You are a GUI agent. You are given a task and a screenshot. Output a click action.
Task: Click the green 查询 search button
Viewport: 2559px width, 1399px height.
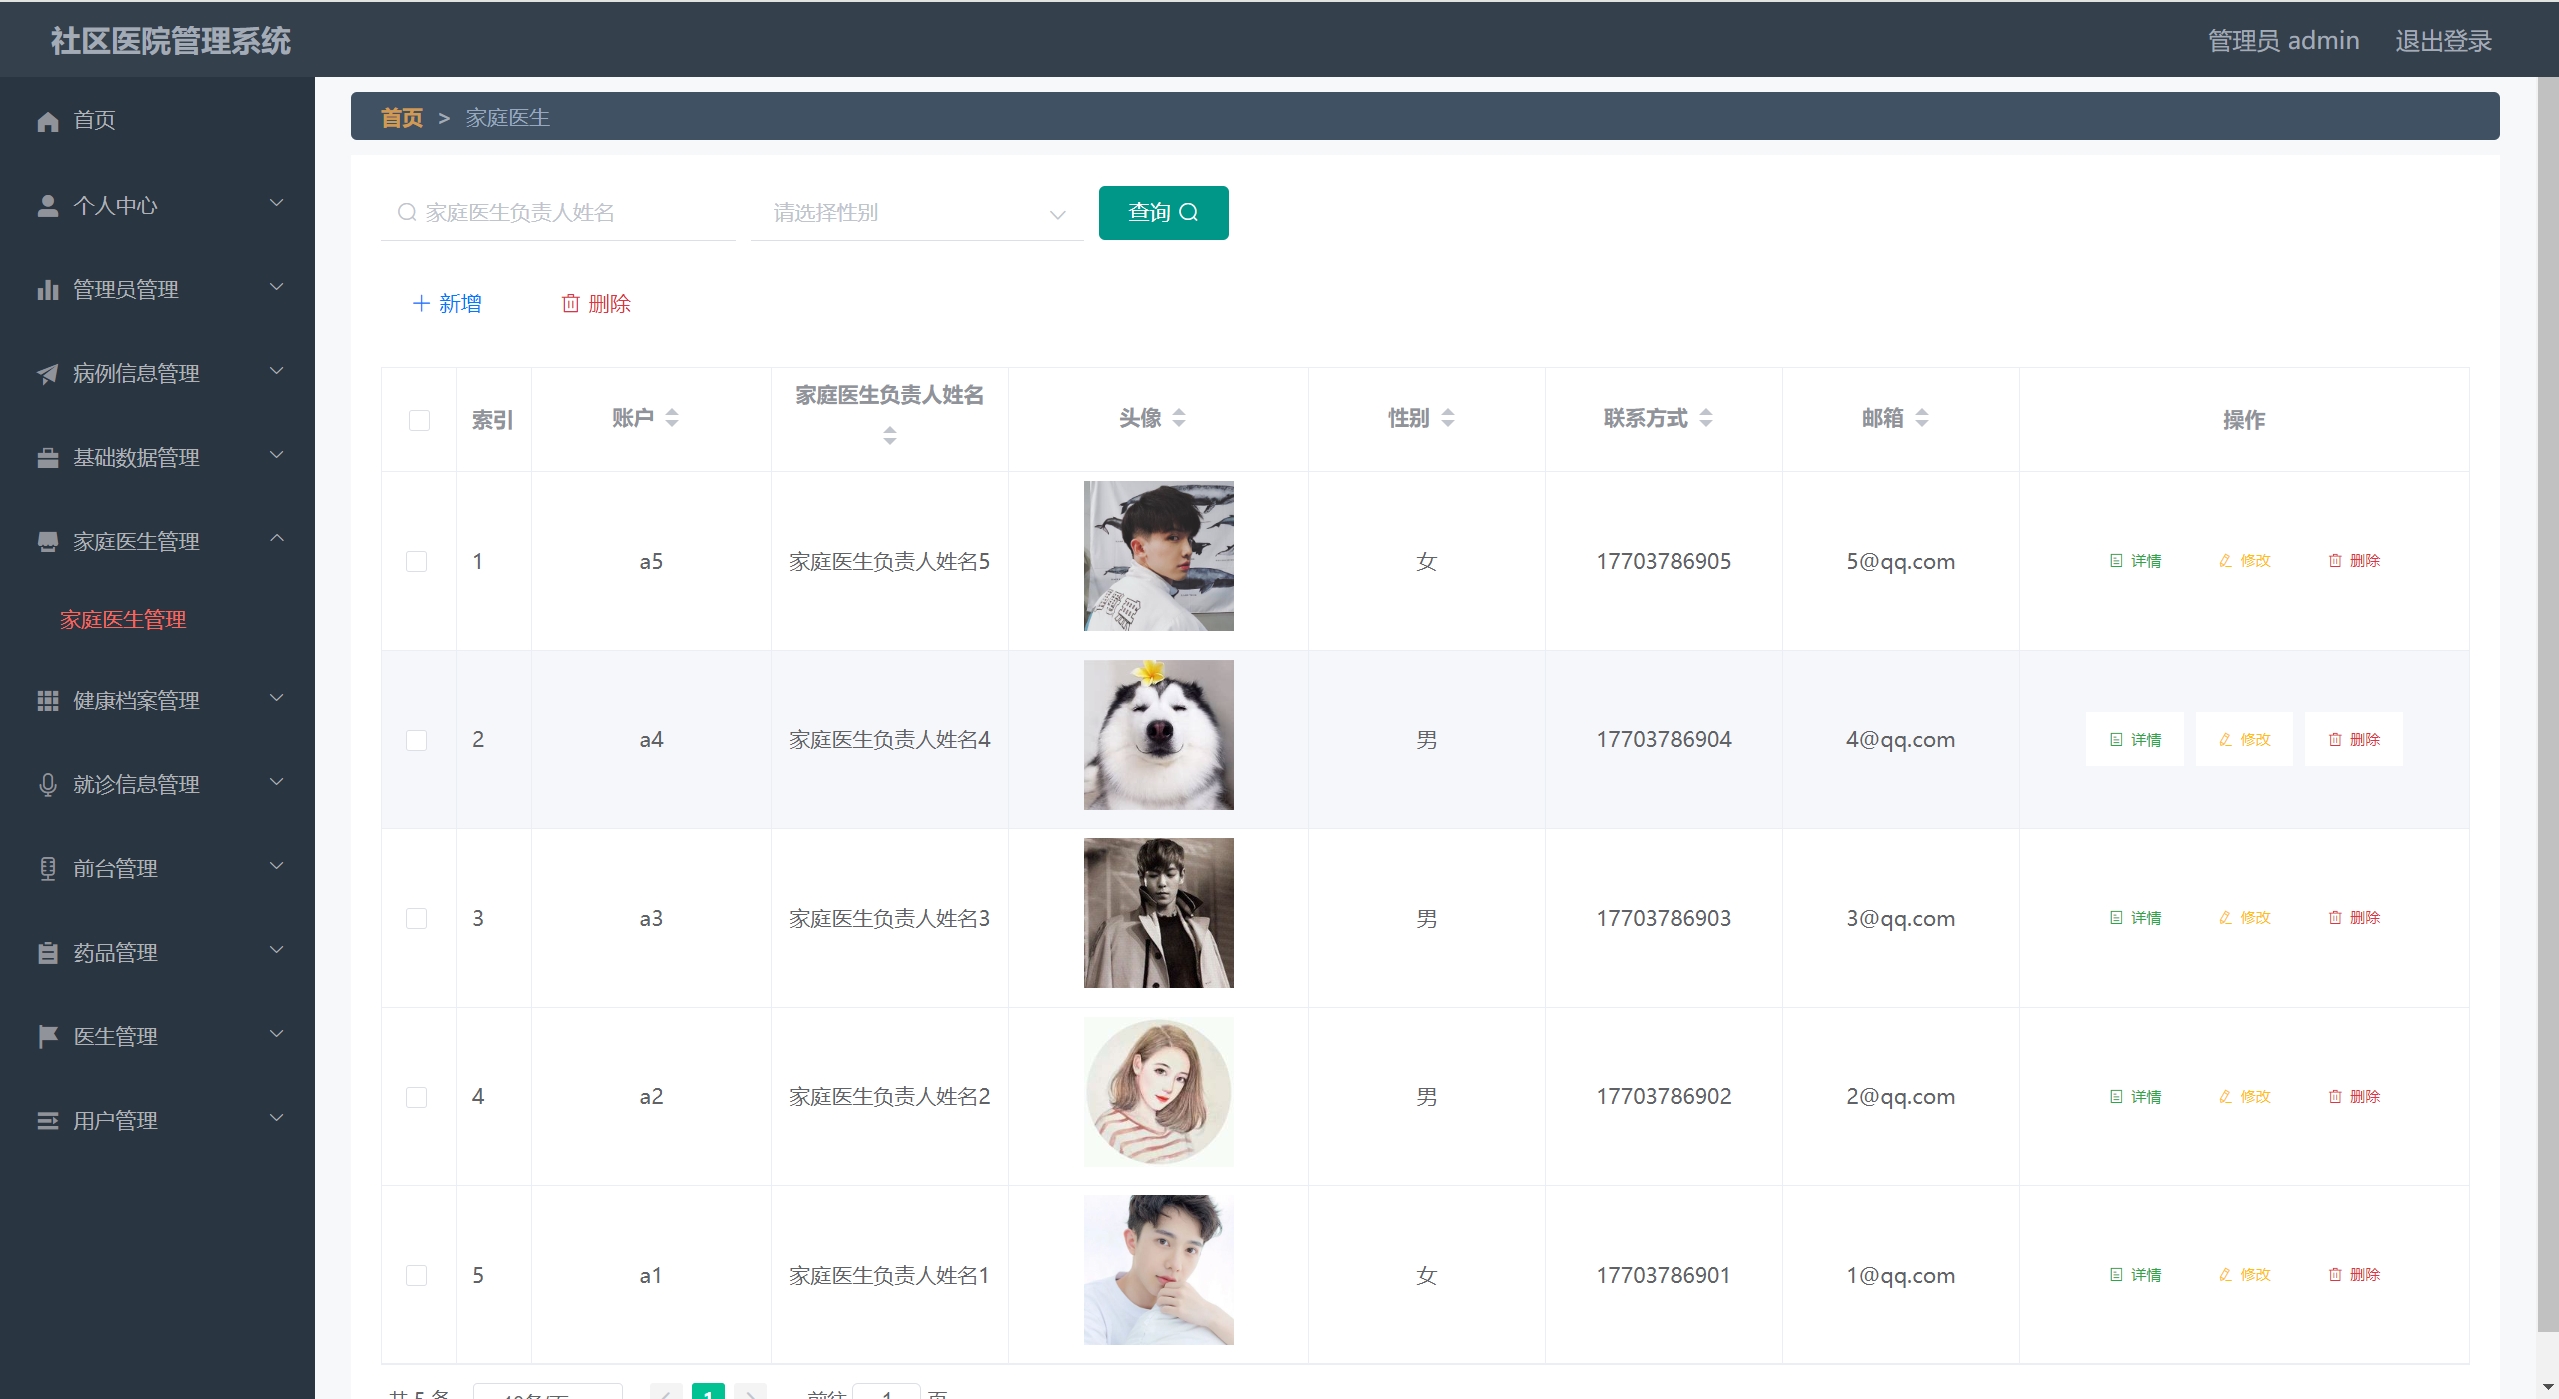pyautogui.click(x=1163, y=213)
